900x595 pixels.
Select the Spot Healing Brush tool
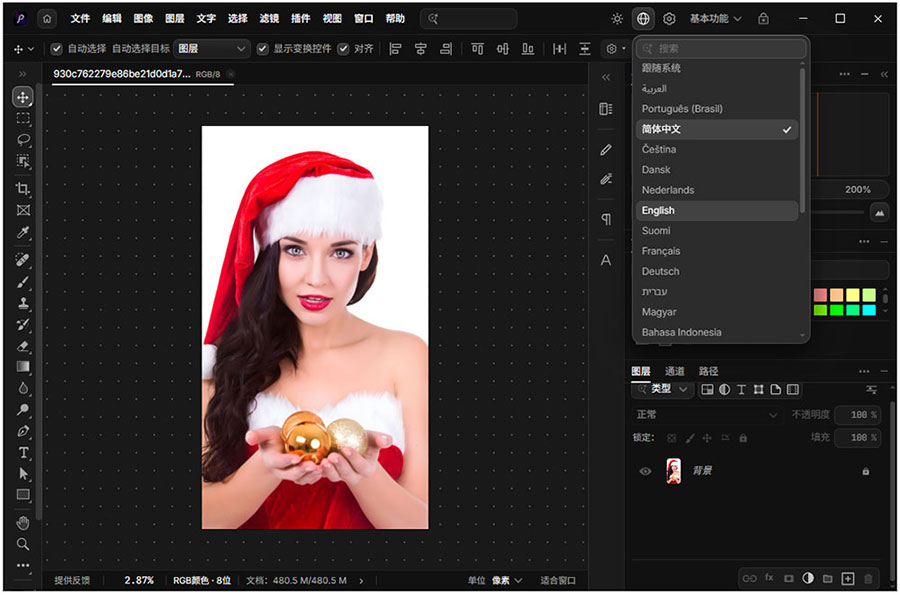(x=23, y=260)
